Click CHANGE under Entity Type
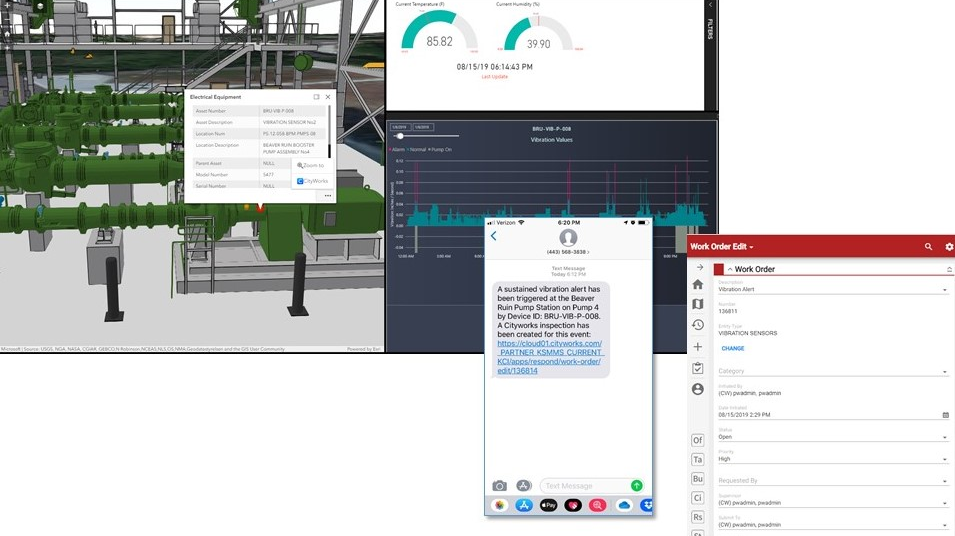The height and width of the screenshot is (536, 955). [733, 348]
